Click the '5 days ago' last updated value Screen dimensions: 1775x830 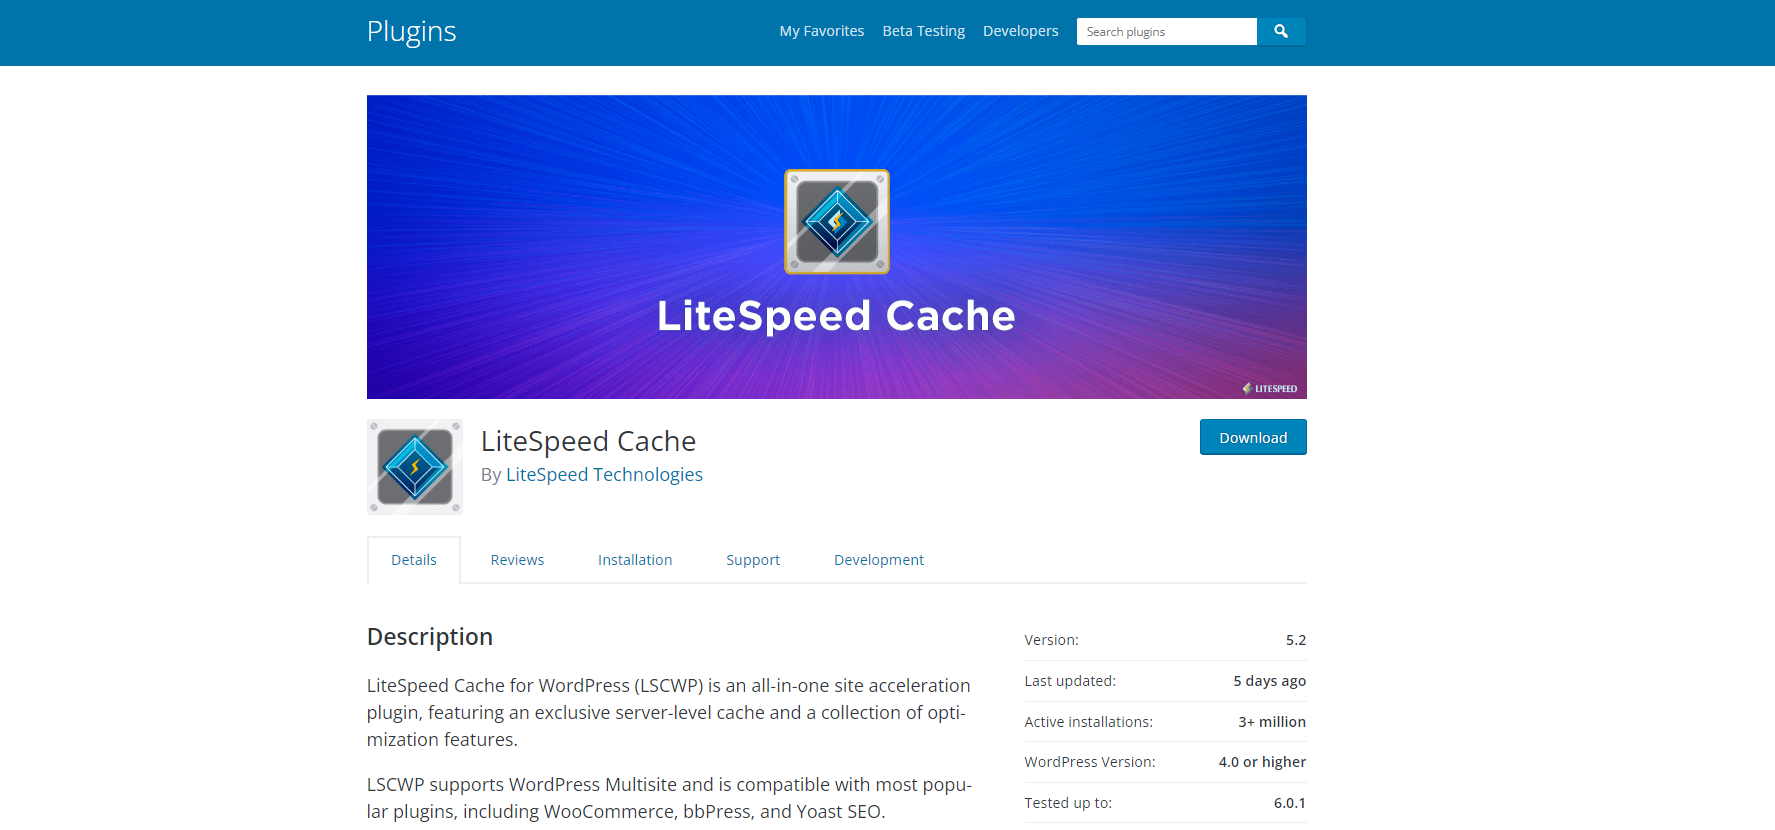pos(1269,681)
